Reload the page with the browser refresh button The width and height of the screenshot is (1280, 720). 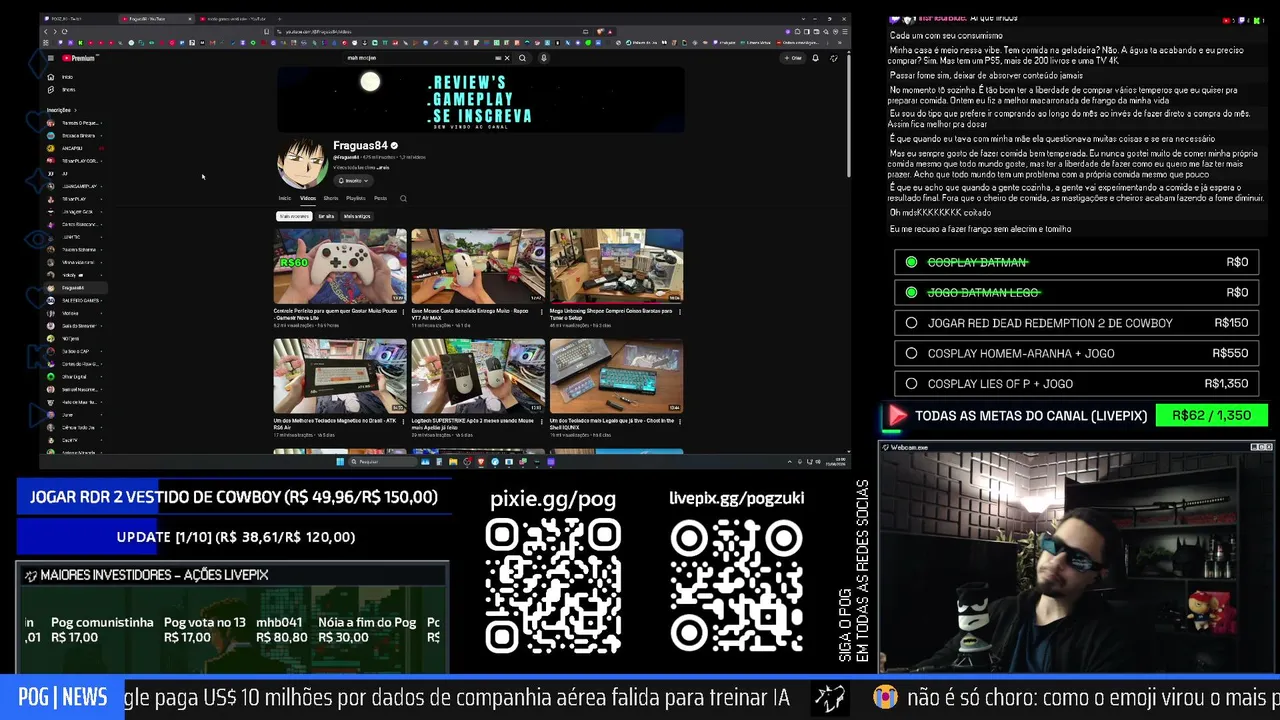point(64,31)
